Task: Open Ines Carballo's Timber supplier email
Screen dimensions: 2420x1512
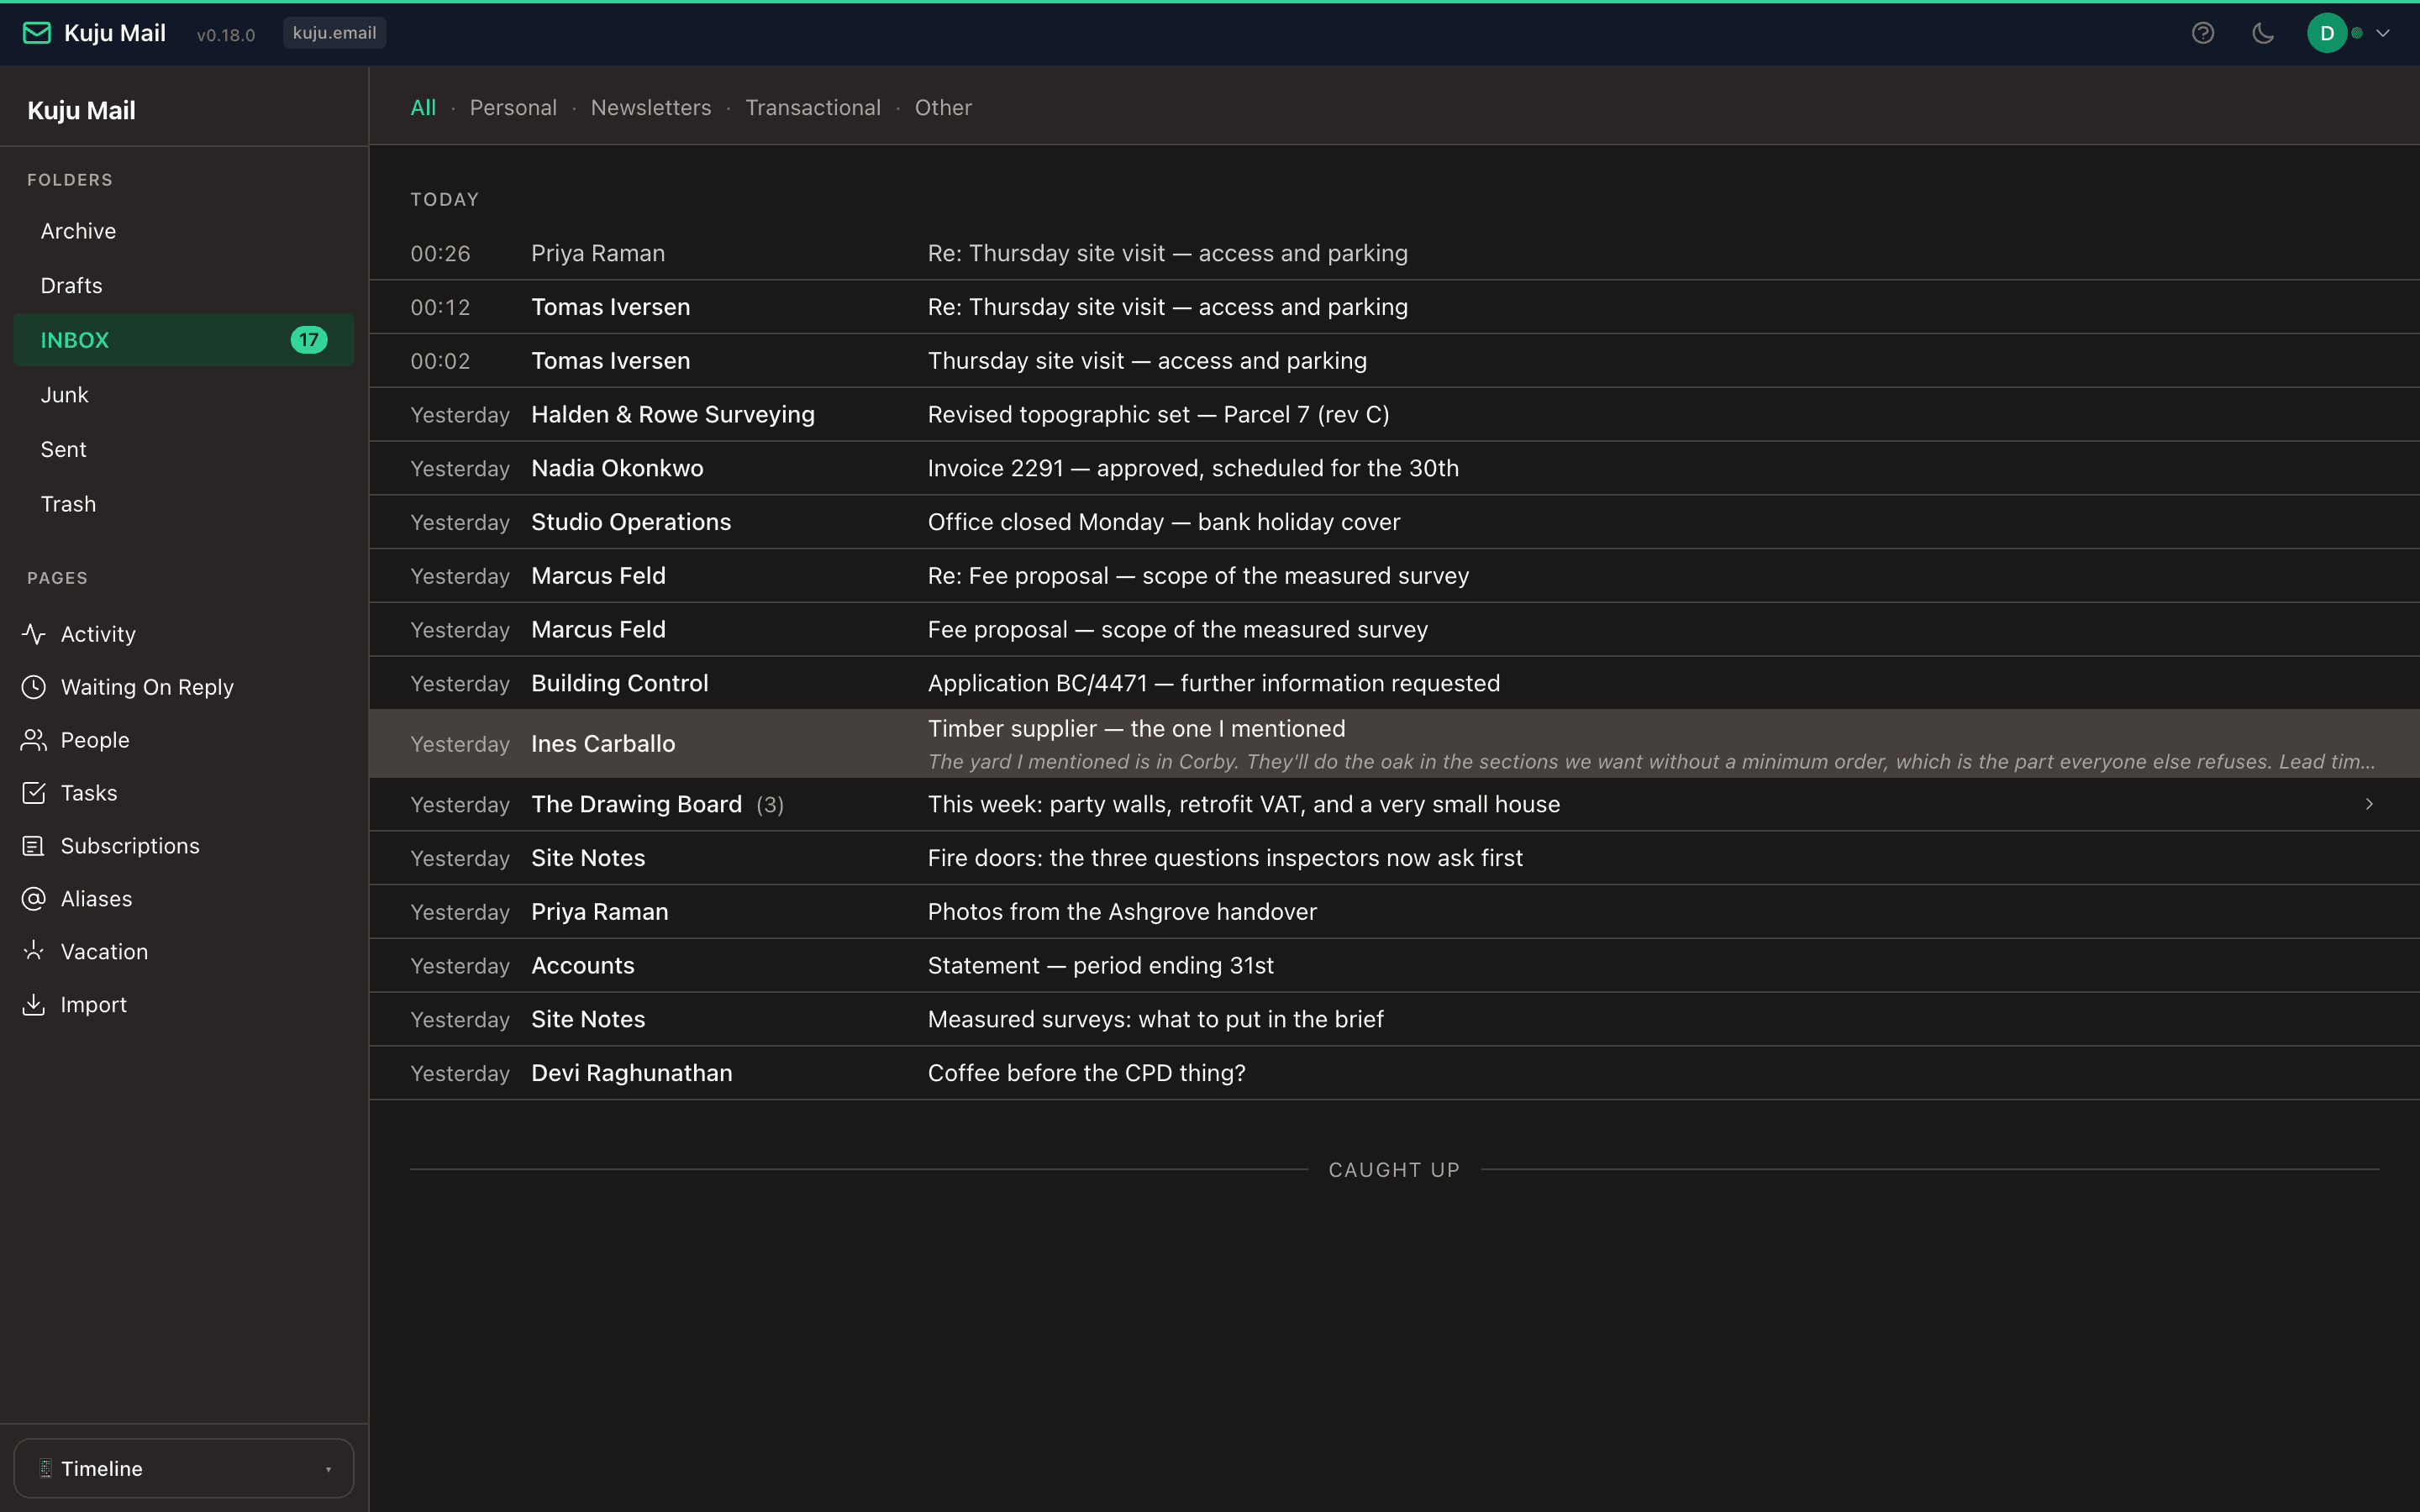Action: tap(1394, 744)
